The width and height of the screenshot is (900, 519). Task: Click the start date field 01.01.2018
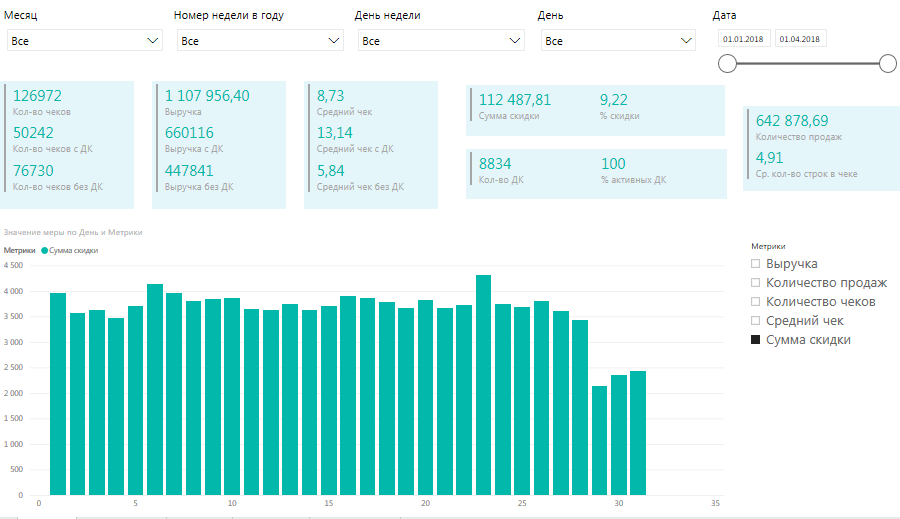[743, 38]
